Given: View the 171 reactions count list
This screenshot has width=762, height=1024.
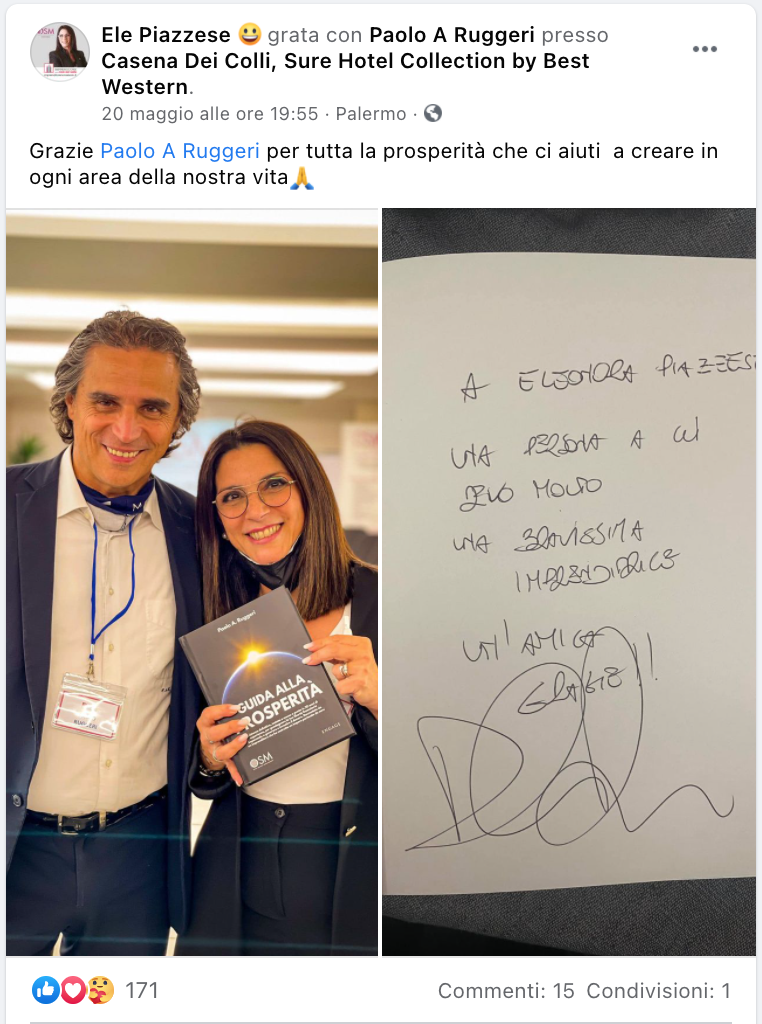Looking at the screenshot, I should tap(142, 991).
